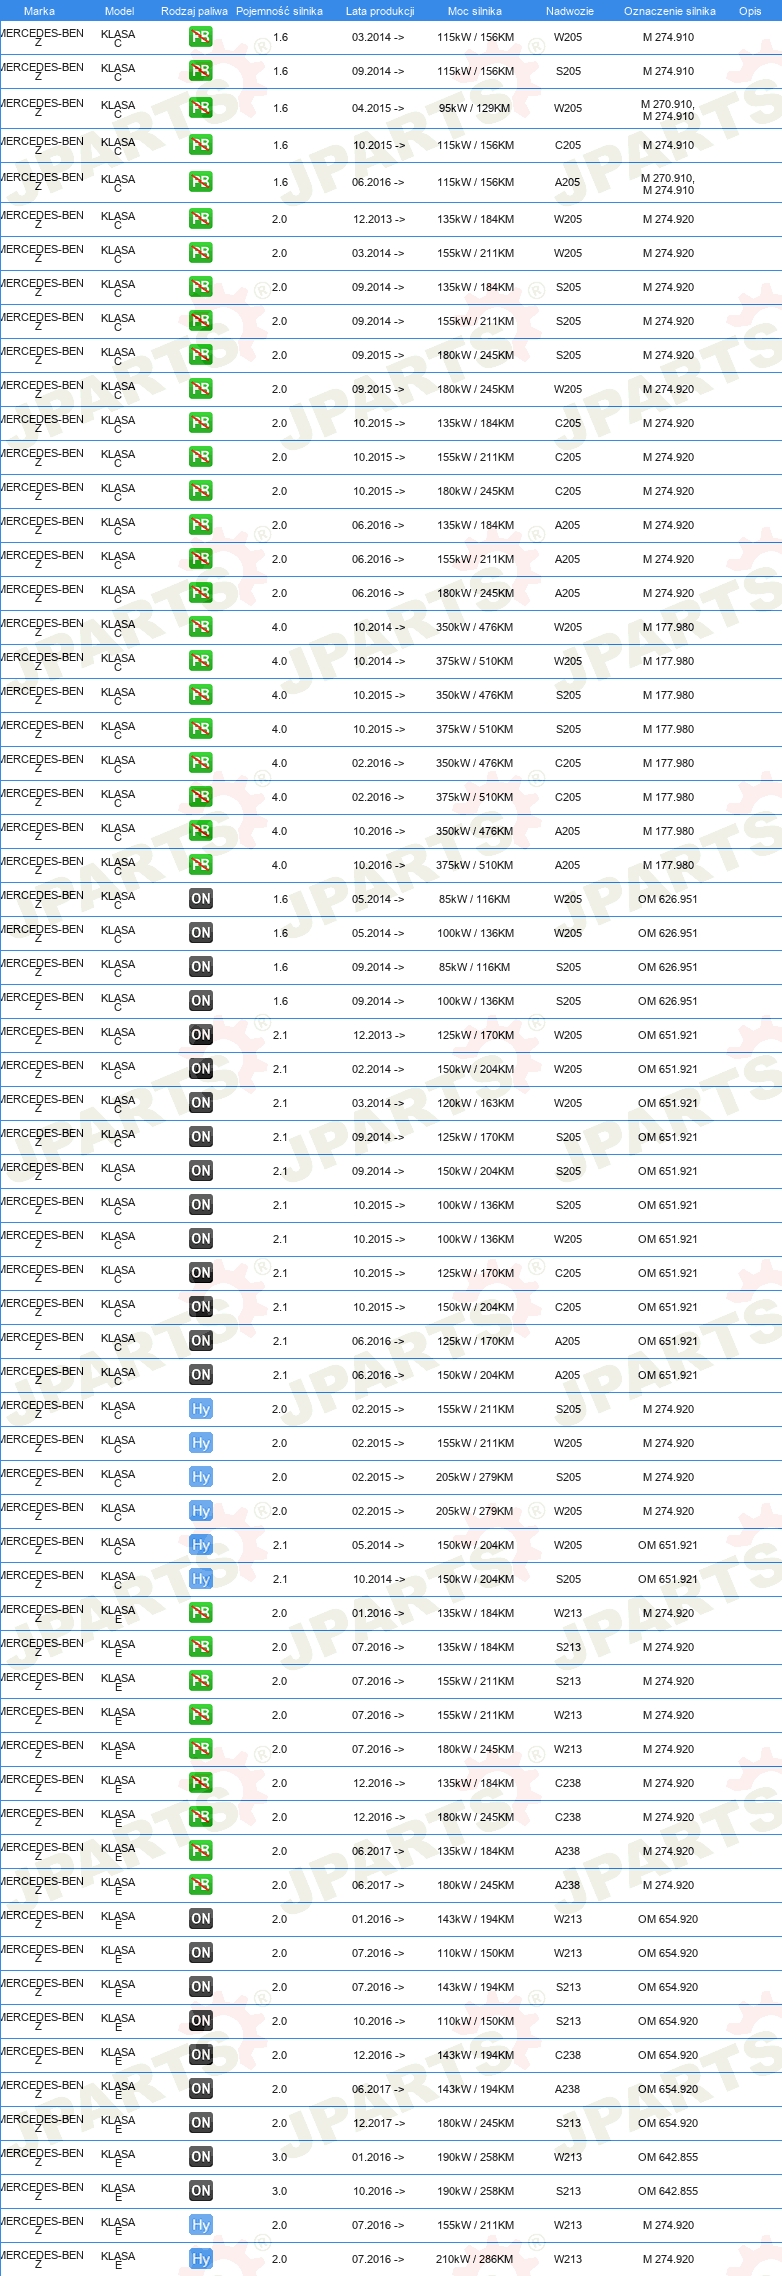Screen dimensions: 782x2276
Task: Select the ON icon in the 1.6 W205 100kW / 136KM row
Action: click(x=201, y=933)
